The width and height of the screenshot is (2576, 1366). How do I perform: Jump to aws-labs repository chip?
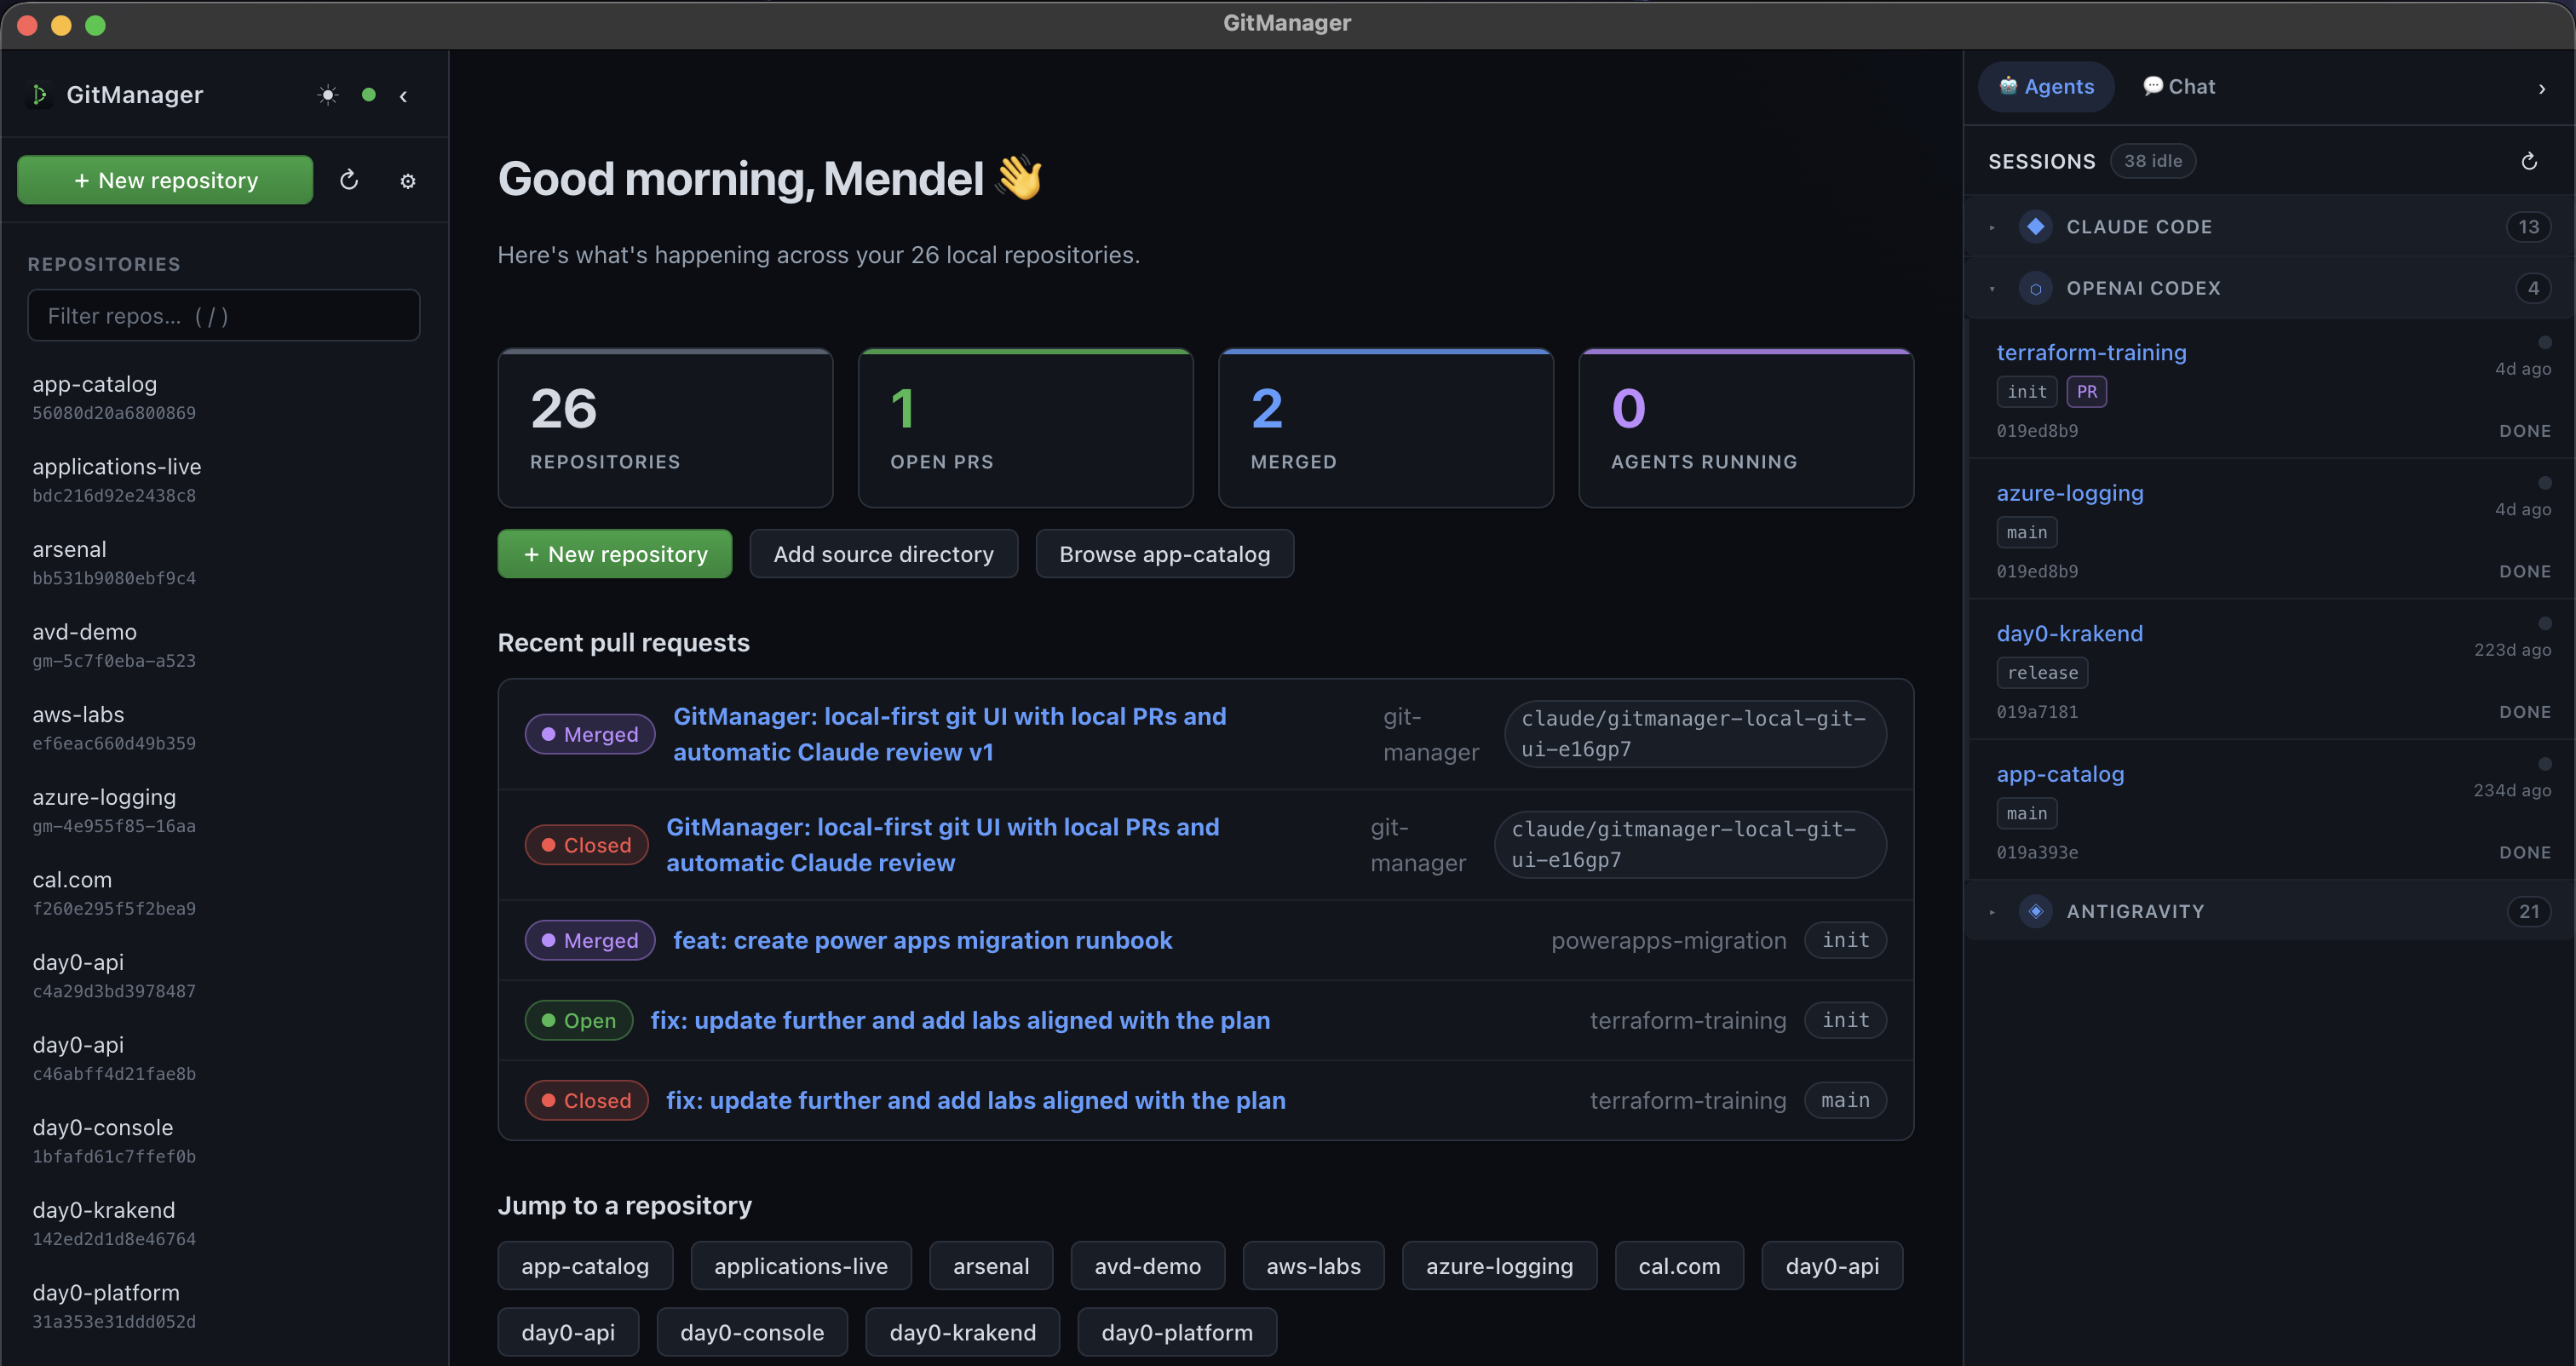1313,1266
